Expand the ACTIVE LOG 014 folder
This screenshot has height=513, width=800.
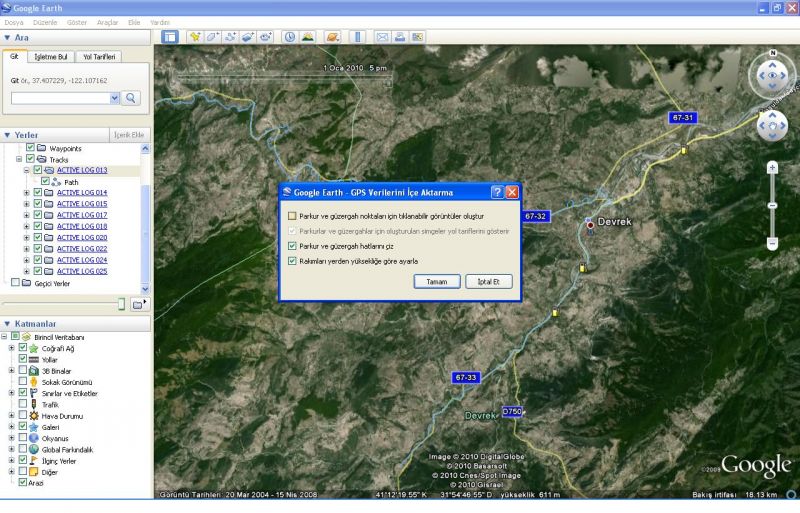pyautogui.click(x=26, y=192)
